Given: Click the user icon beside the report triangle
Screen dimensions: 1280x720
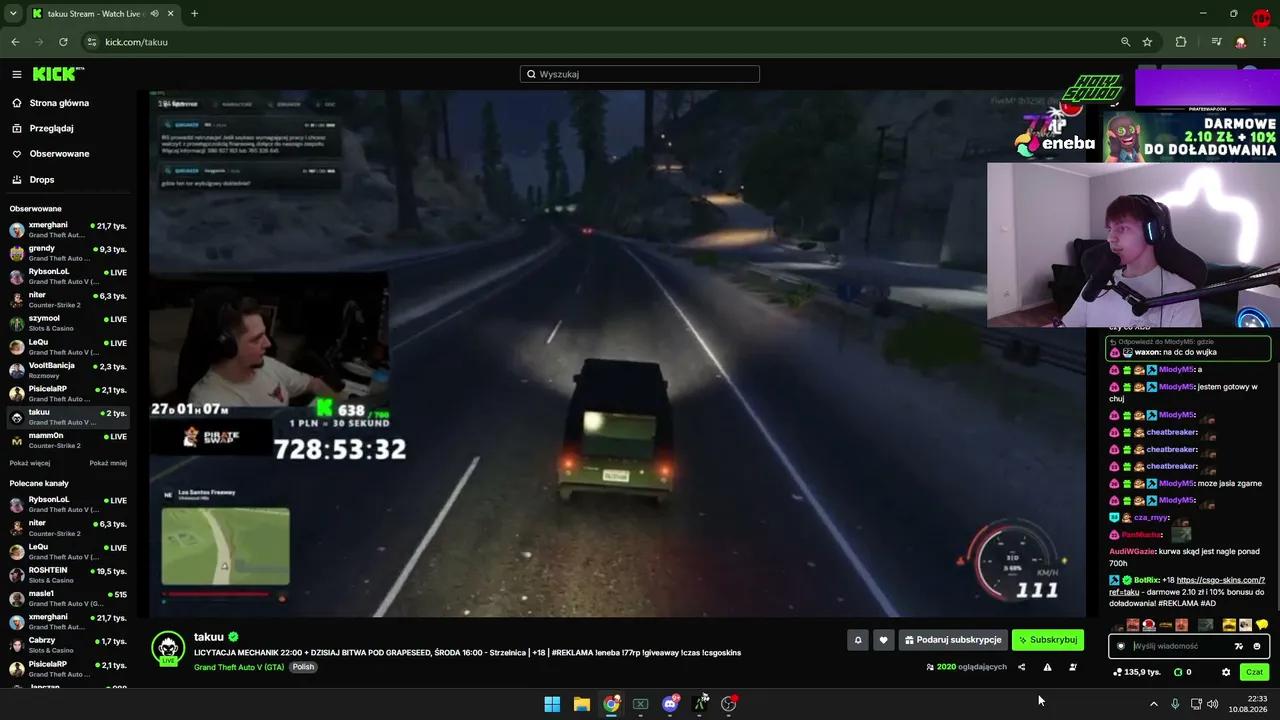Looking at the screenshot, I should [1073, 667].
